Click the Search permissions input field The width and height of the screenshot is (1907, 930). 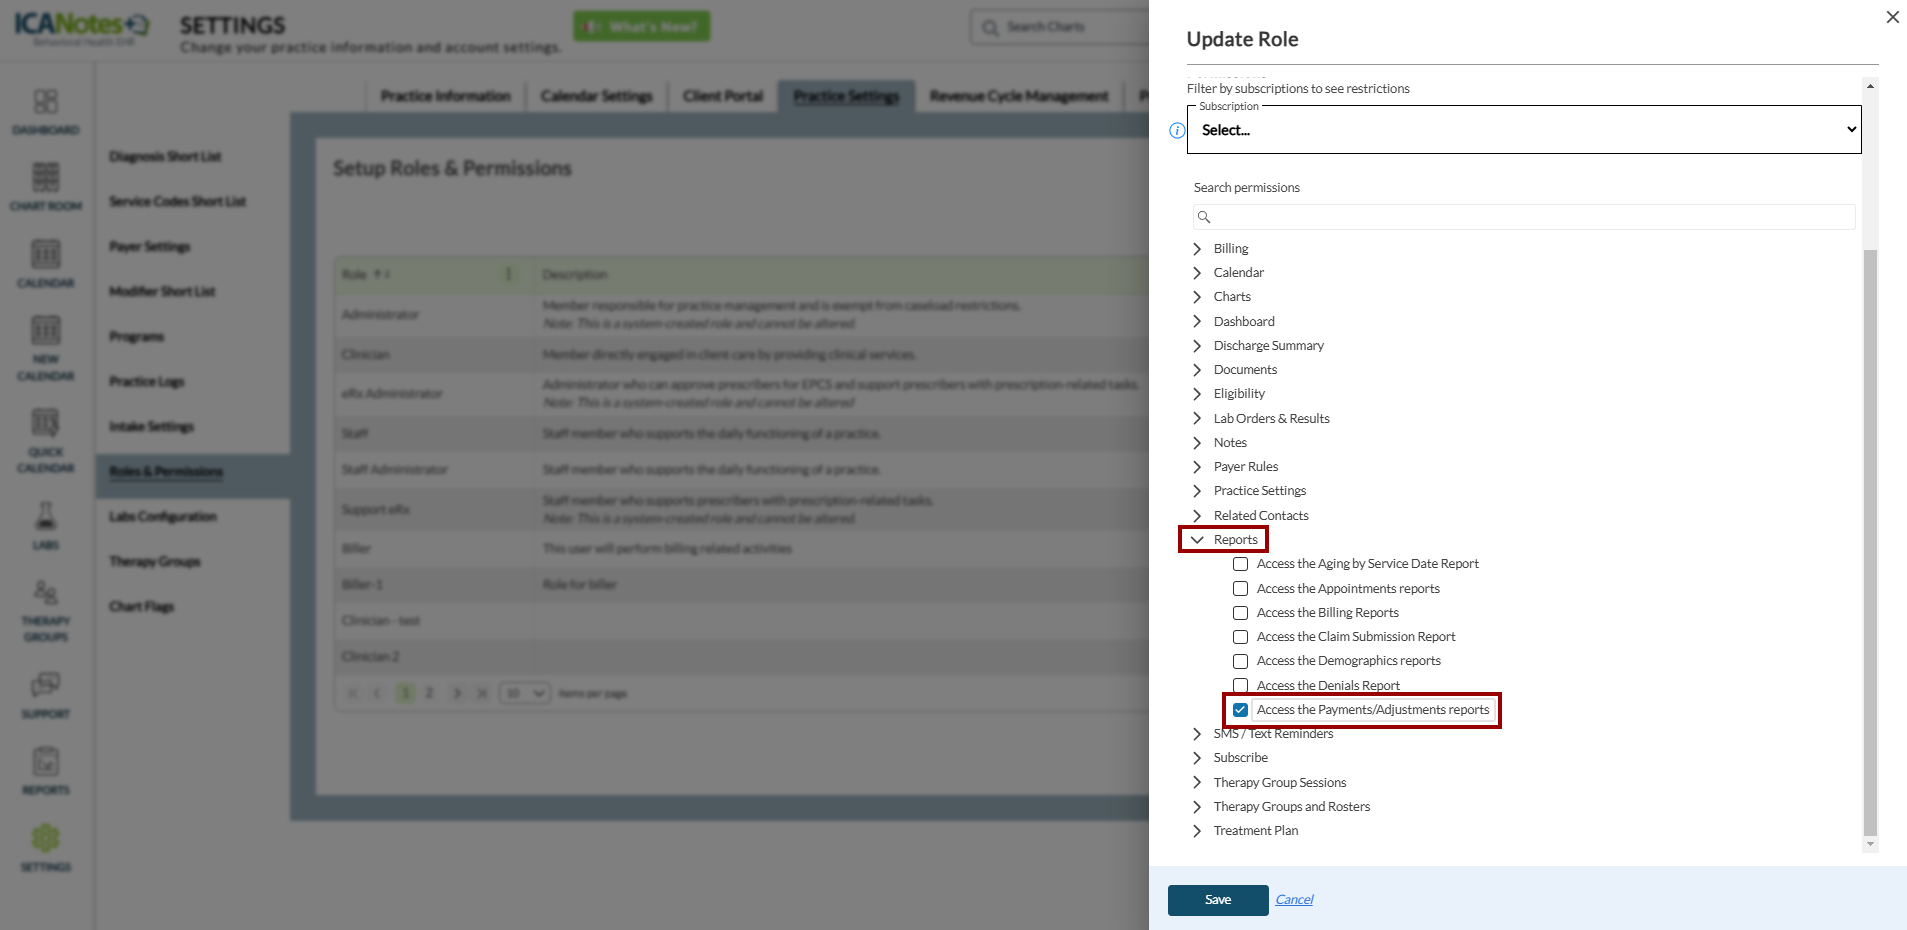1524,217
